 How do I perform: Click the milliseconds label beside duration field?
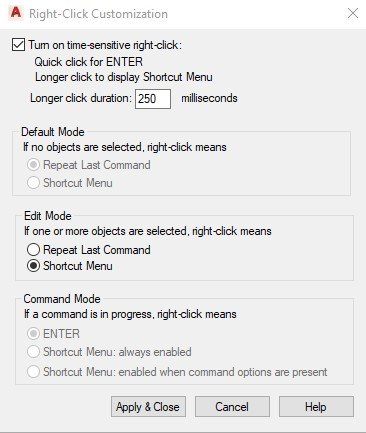coord(209,98)
